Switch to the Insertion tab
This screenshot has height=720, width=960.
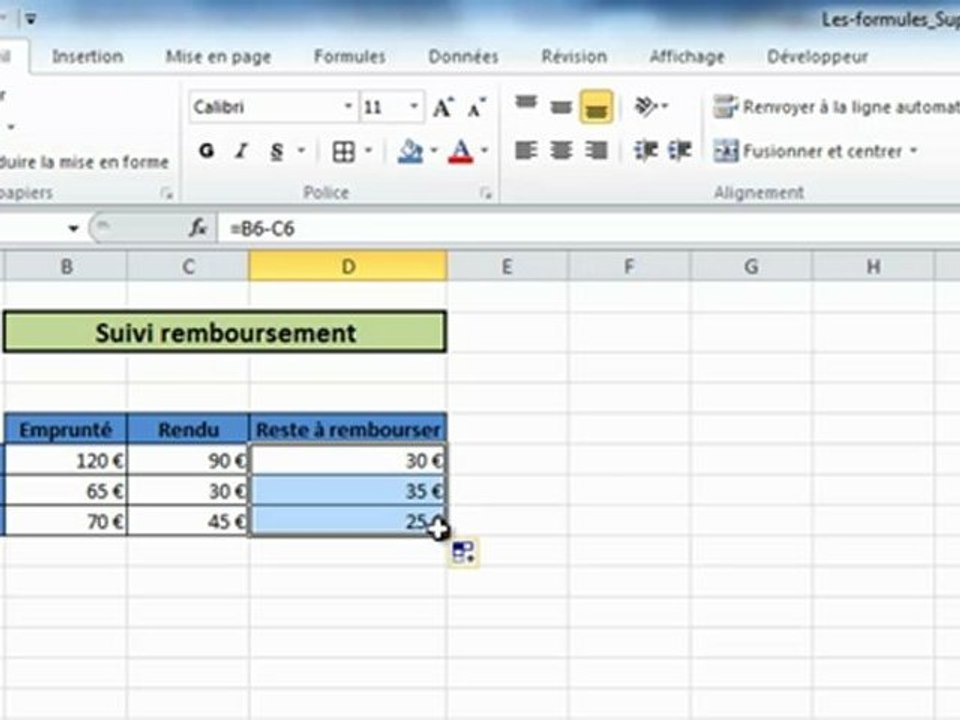88,57
